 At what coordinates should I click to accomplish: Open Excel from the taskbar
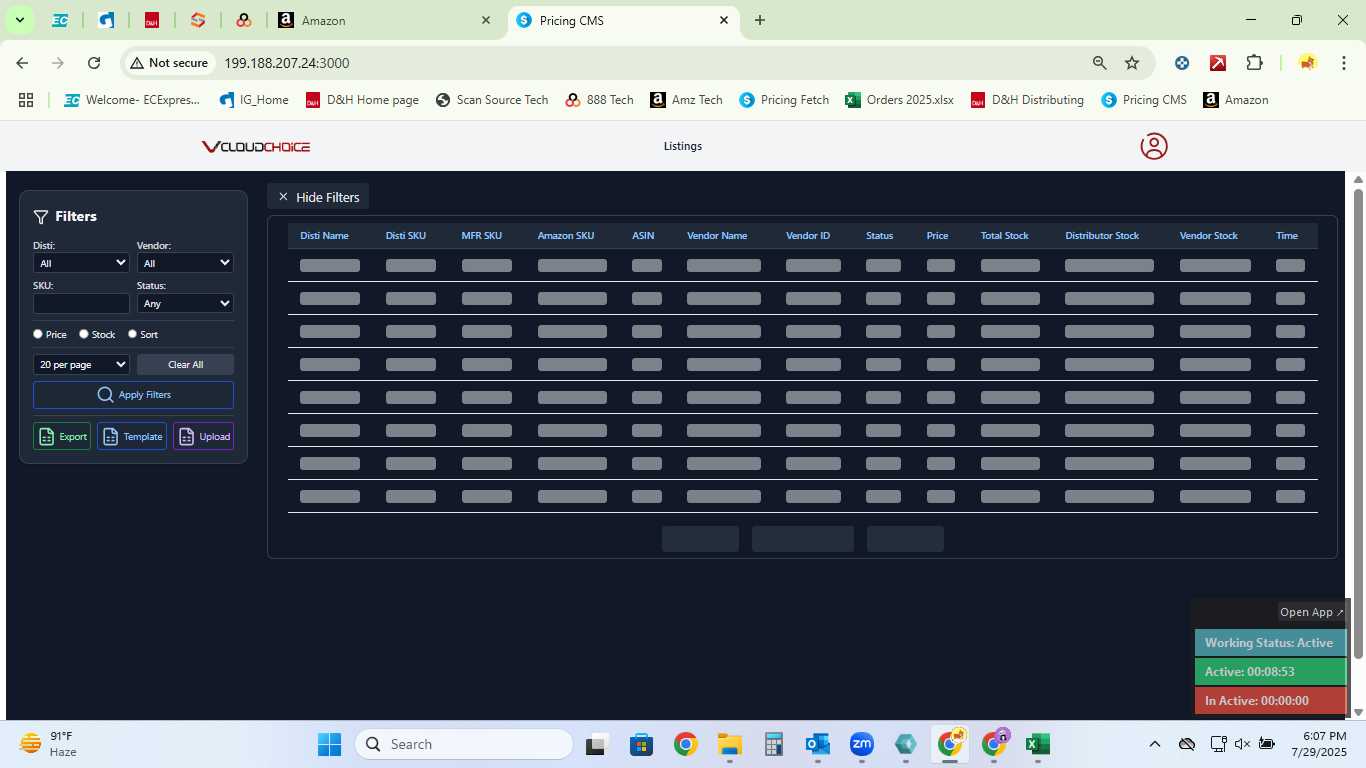(1037, 744)
